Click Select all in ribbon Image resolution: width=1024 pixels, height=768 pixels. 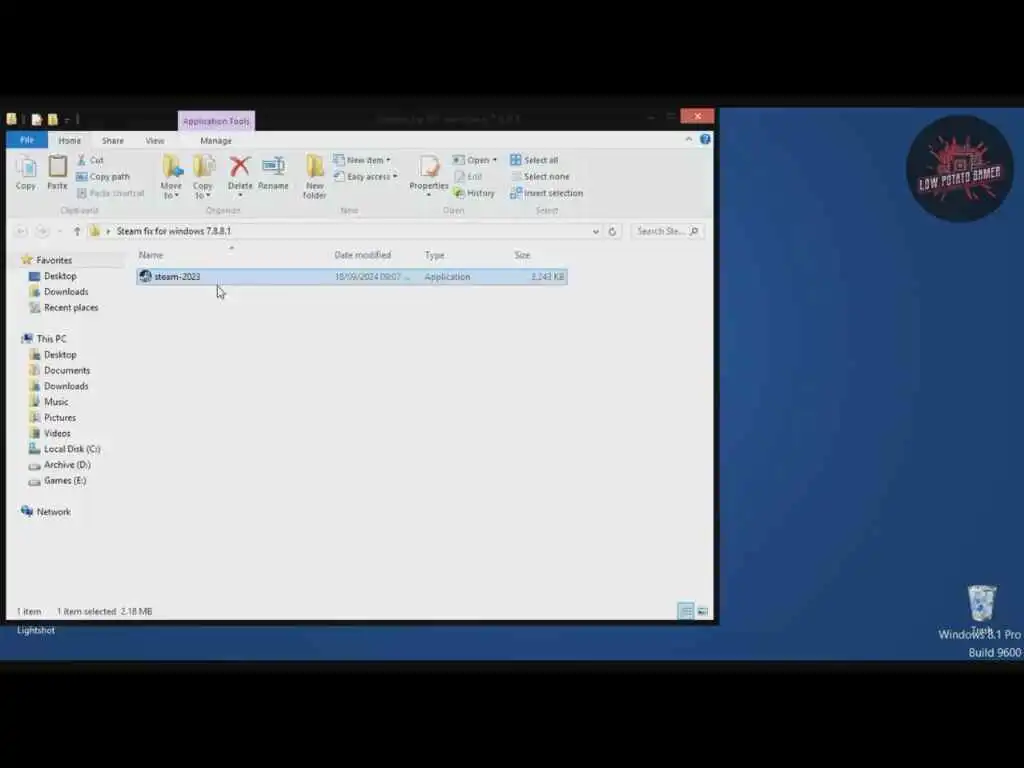click(x=534, y=160)
